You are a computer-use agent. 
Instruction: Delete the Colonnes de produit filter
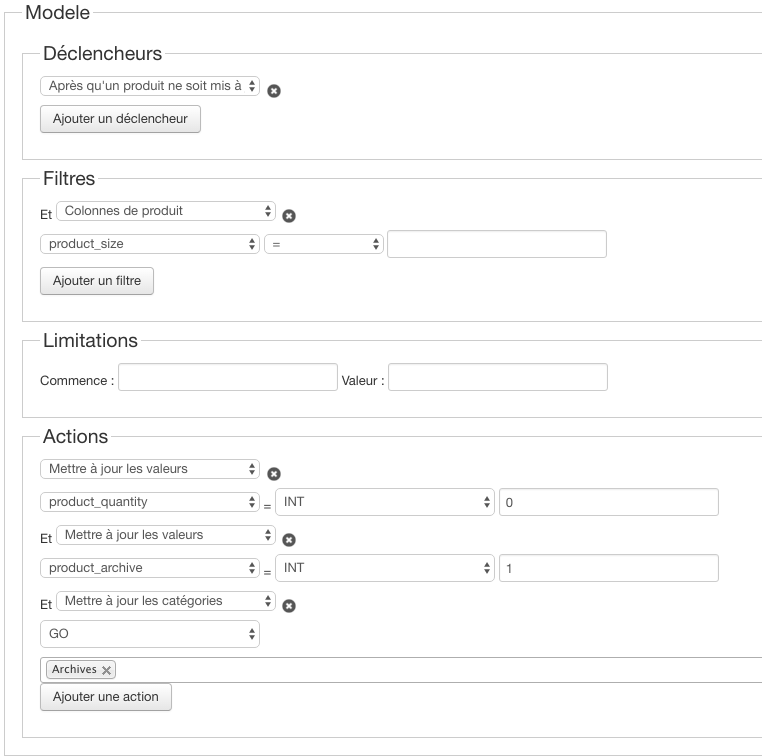click(289, 215)
